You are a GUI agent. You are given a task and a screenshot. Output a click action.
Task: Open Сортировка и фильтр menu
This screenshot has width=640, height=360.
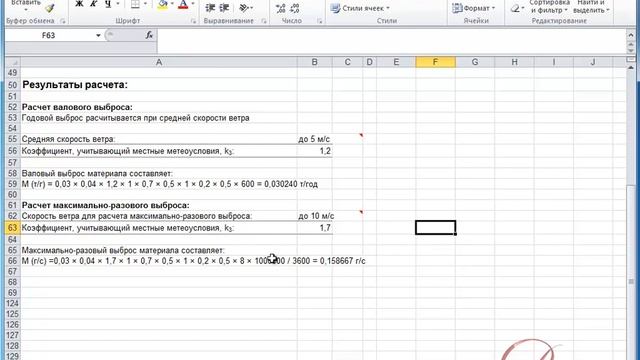point(549,7)
